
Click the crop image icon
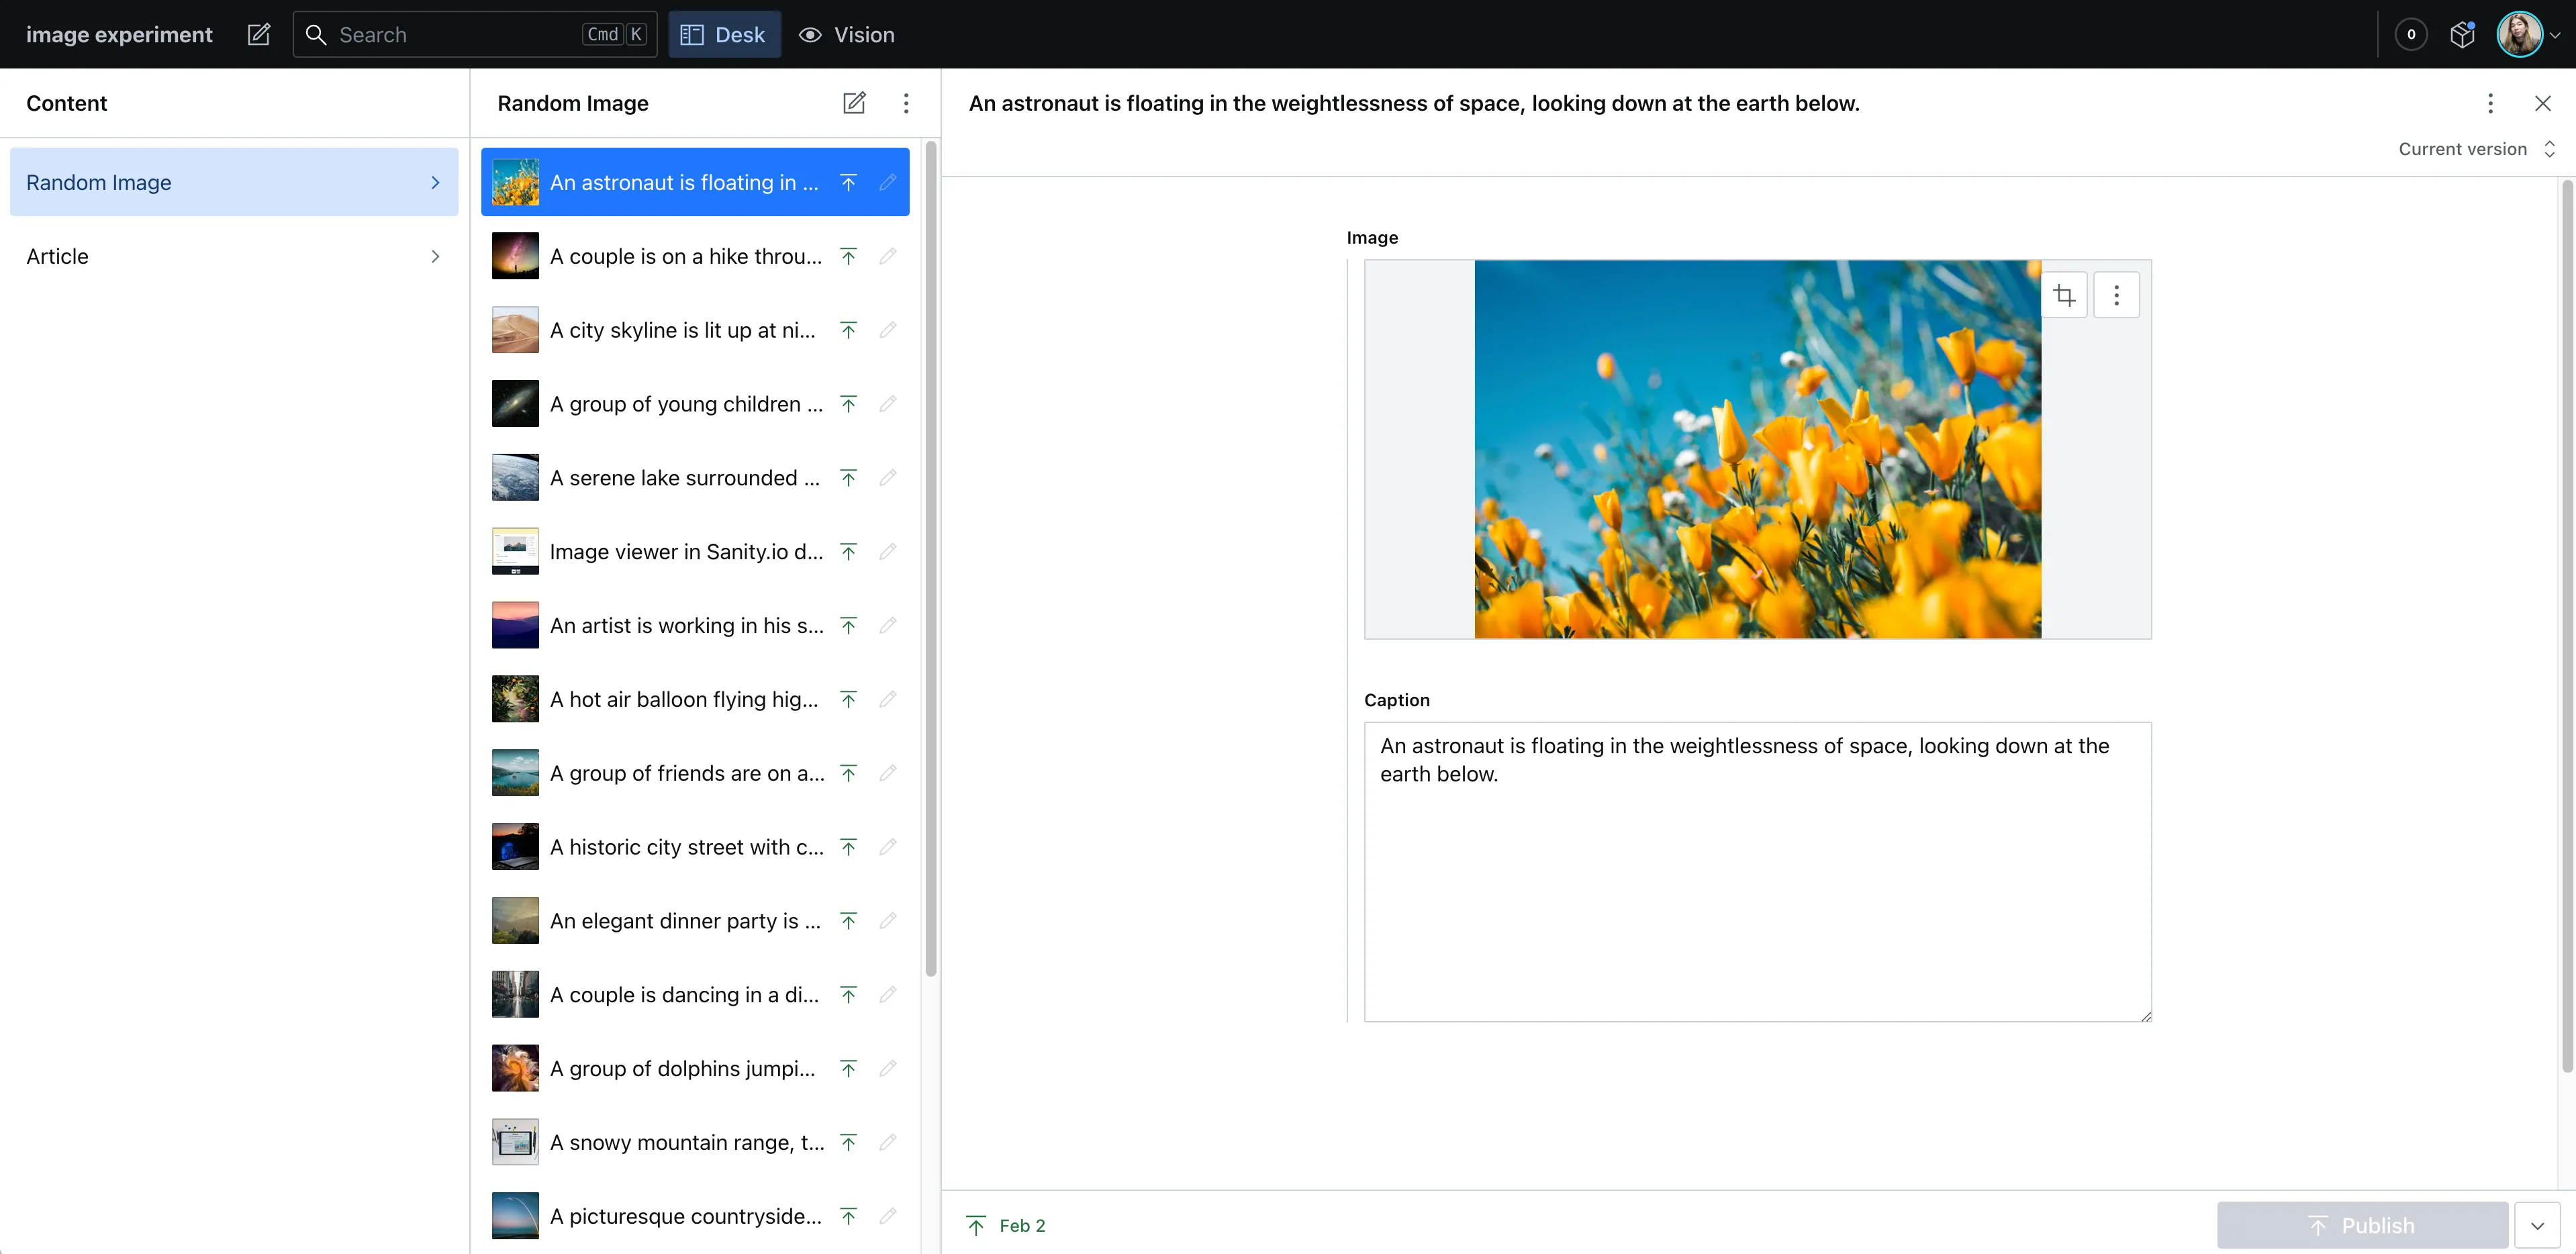(x=2064, y=295)
